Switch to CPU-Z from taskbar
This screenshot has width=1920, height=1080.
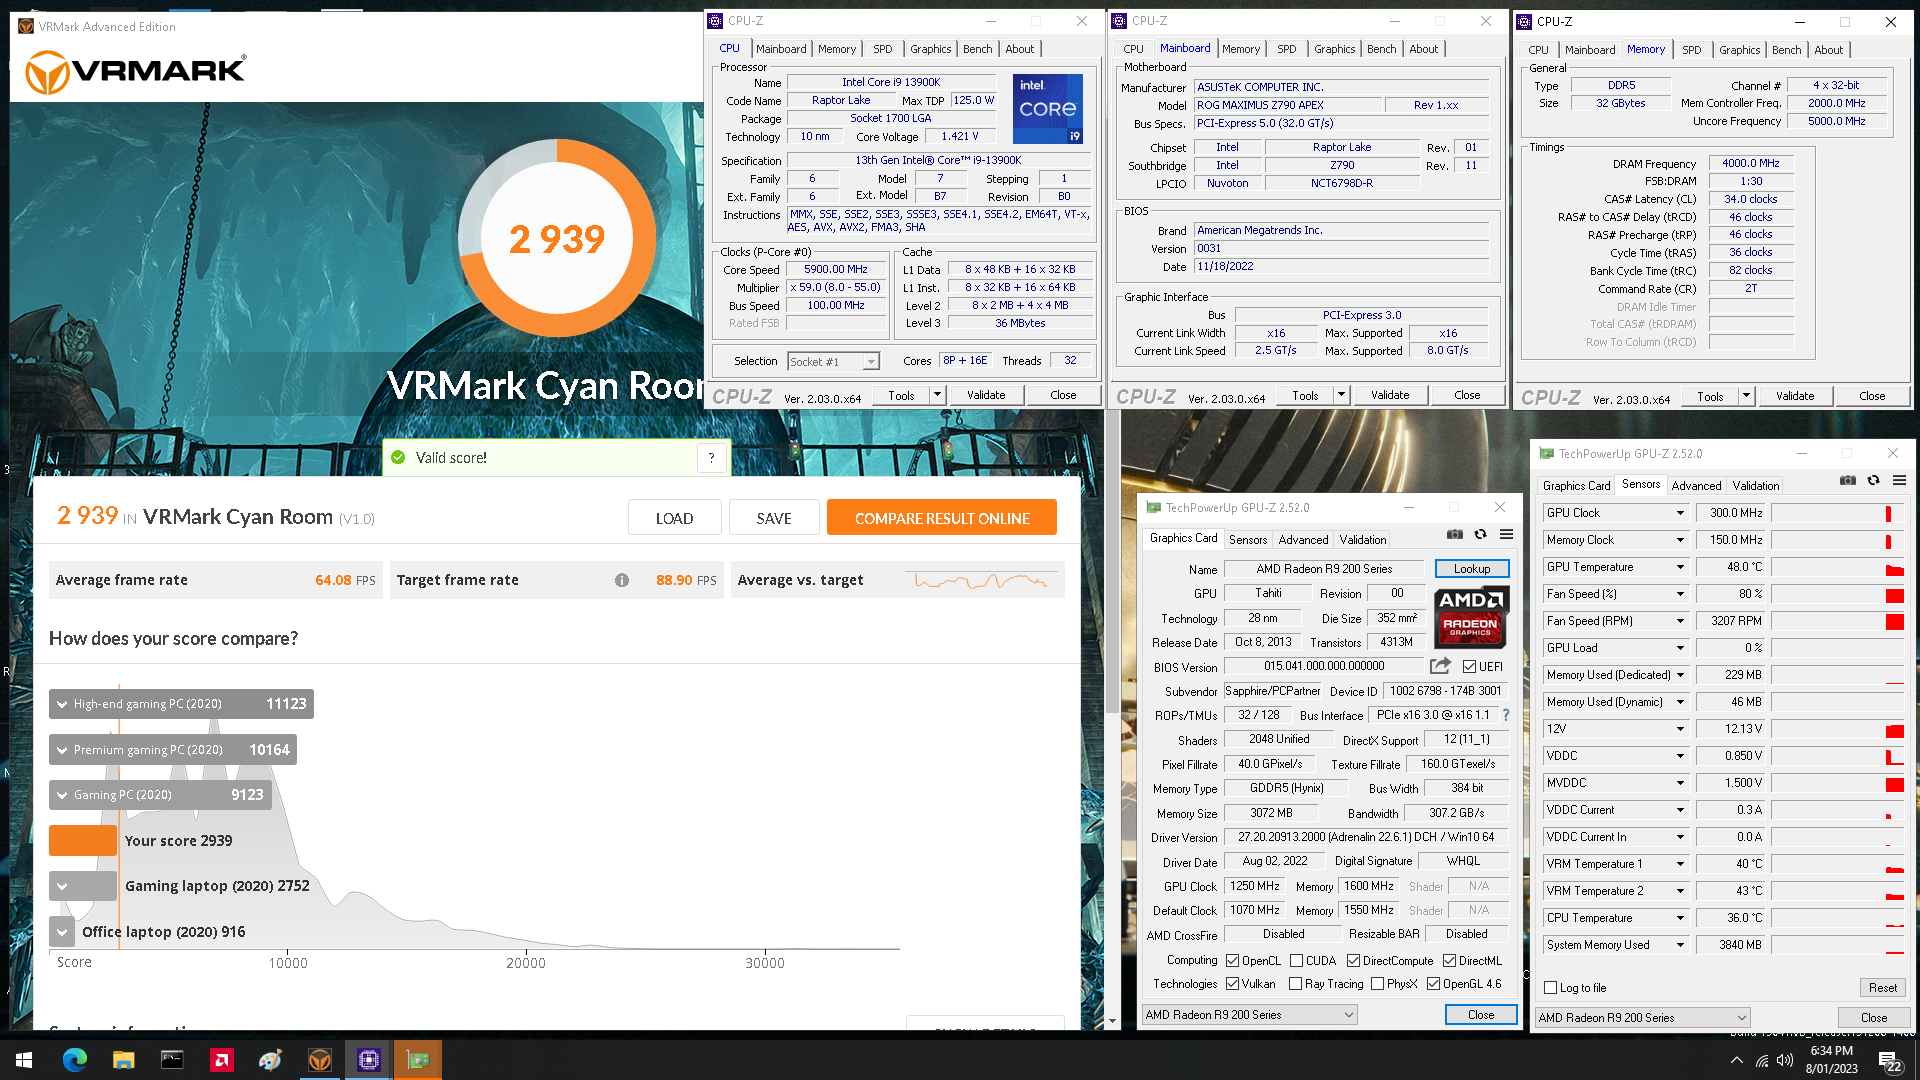(368, 1059)
